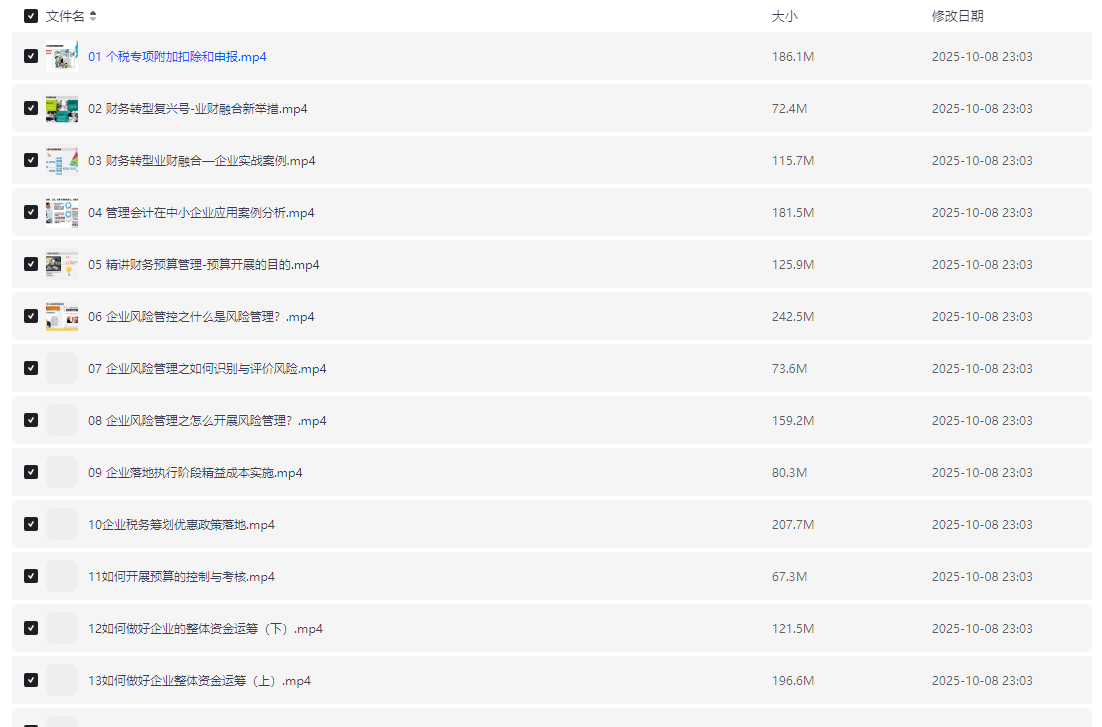Uncheck the checkbox for 08 企业风险管理之怎么开展风险管理

tap(31, 421)
